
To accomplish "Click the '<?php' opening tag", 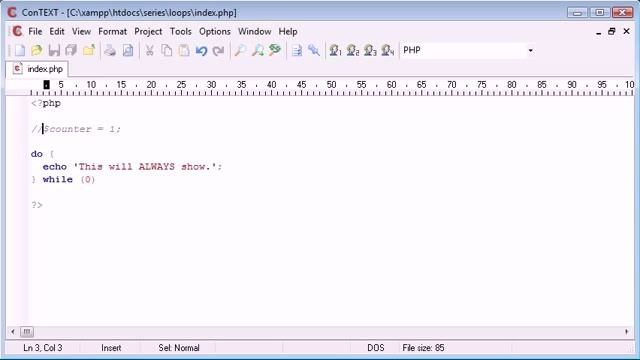I will click(46, 103).
